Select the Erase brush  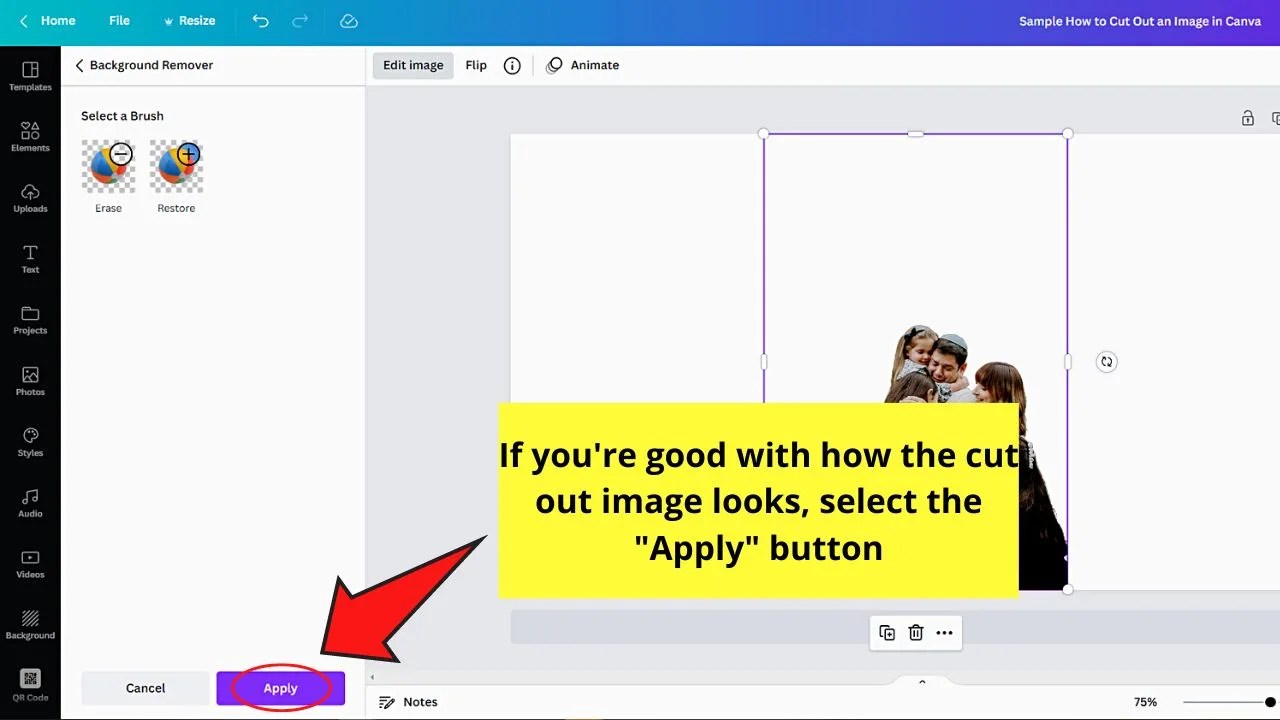pos(108,165)
